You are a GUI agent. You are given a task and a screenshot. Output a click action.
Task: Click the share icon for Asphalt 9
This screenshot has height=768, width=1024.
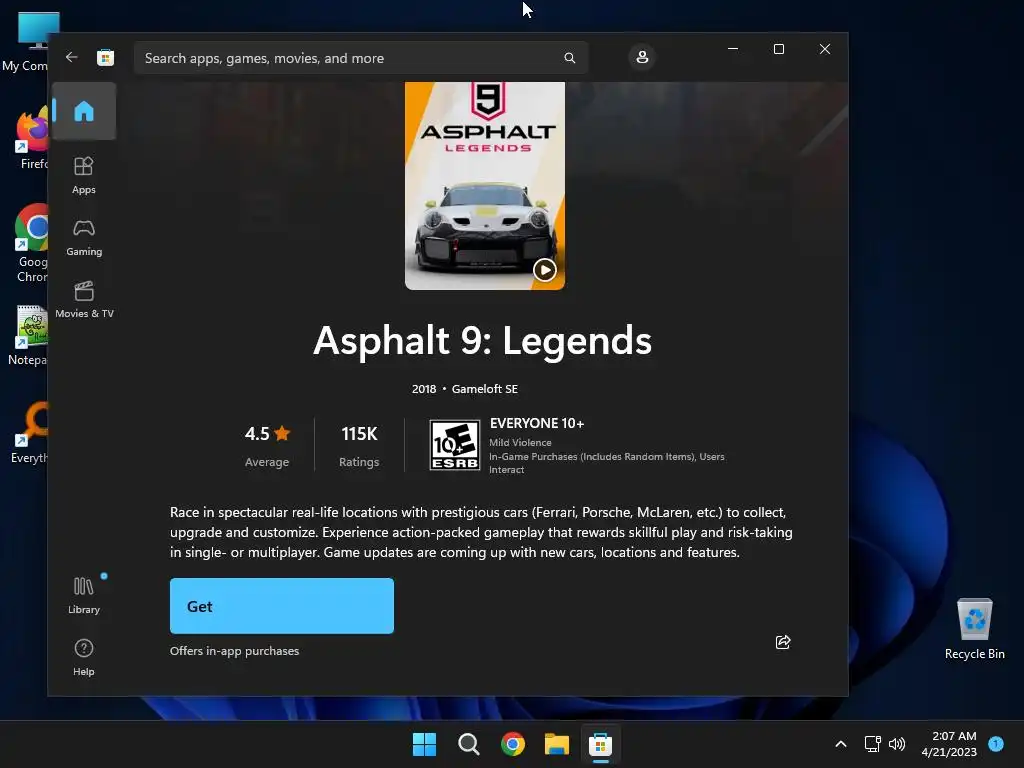point(783,642)
